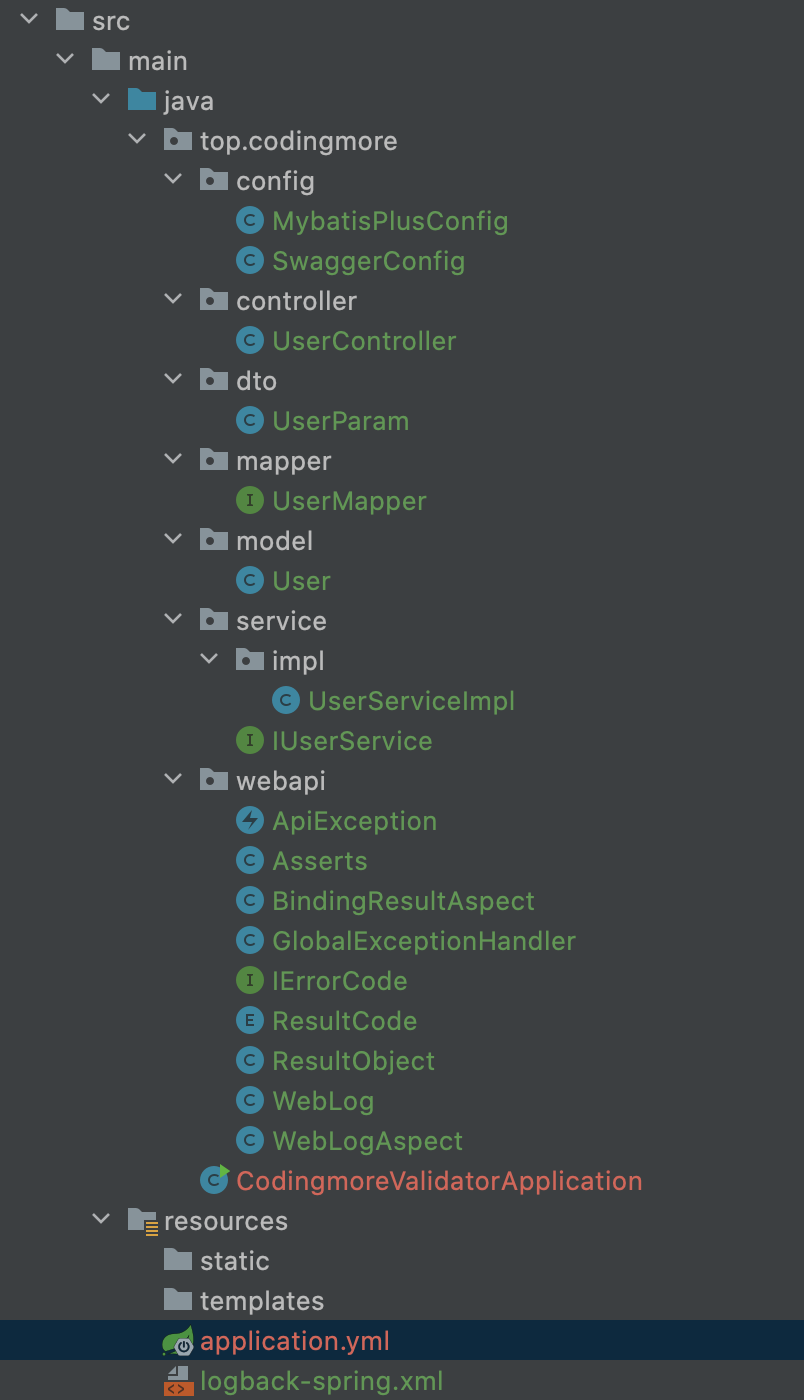Click the enum icon beside ResultCode

tap(249, 1021)
